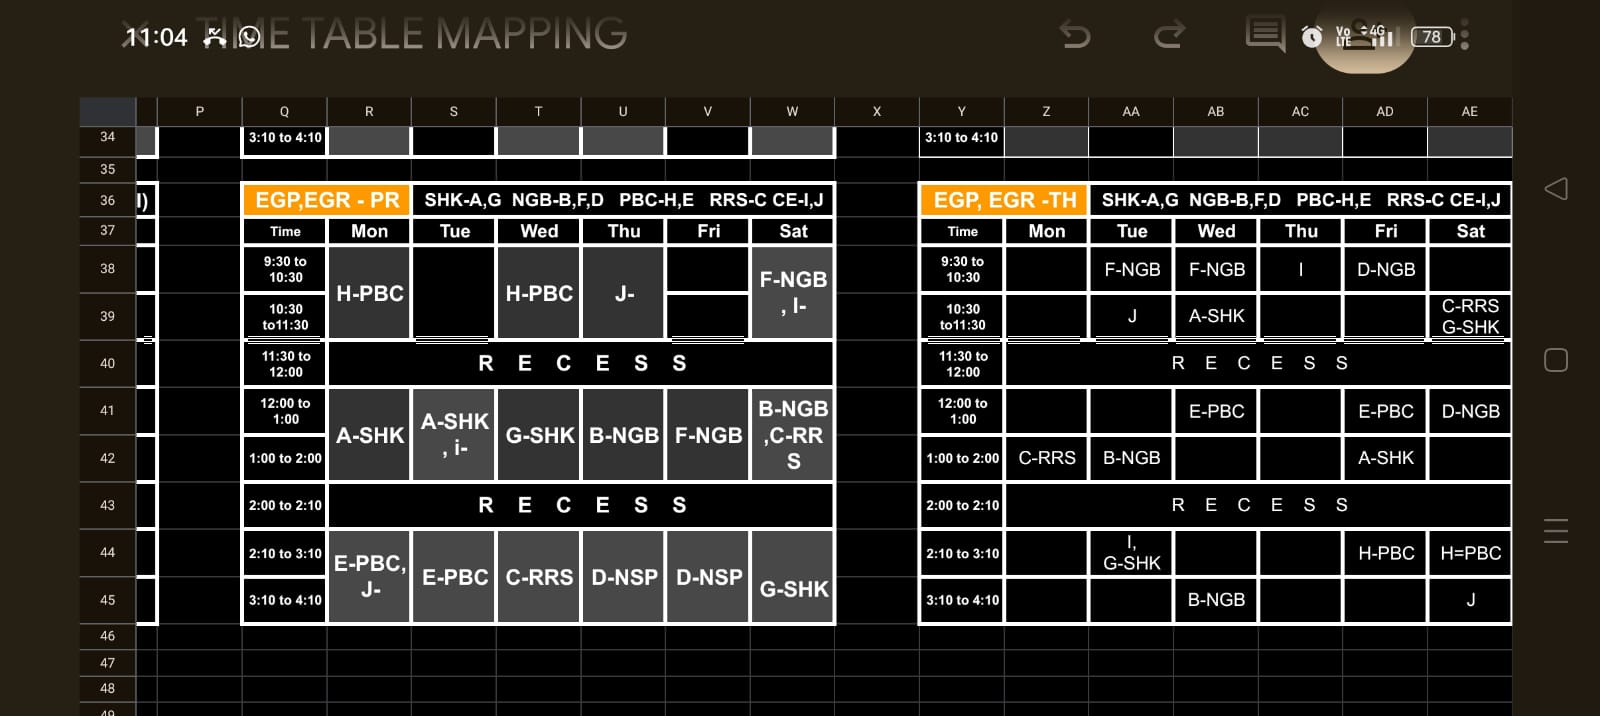Open the three-dot overflow menu
The image size is (1600, 716).
click(1465, 36)
